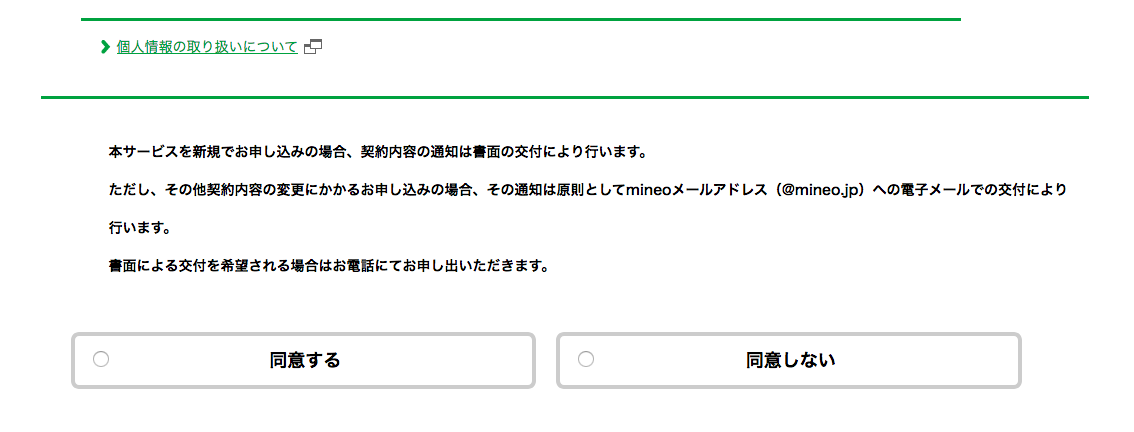1134x432 pixels.
Task: Click the short green divider above the privacy link
Action: [521, 20]
